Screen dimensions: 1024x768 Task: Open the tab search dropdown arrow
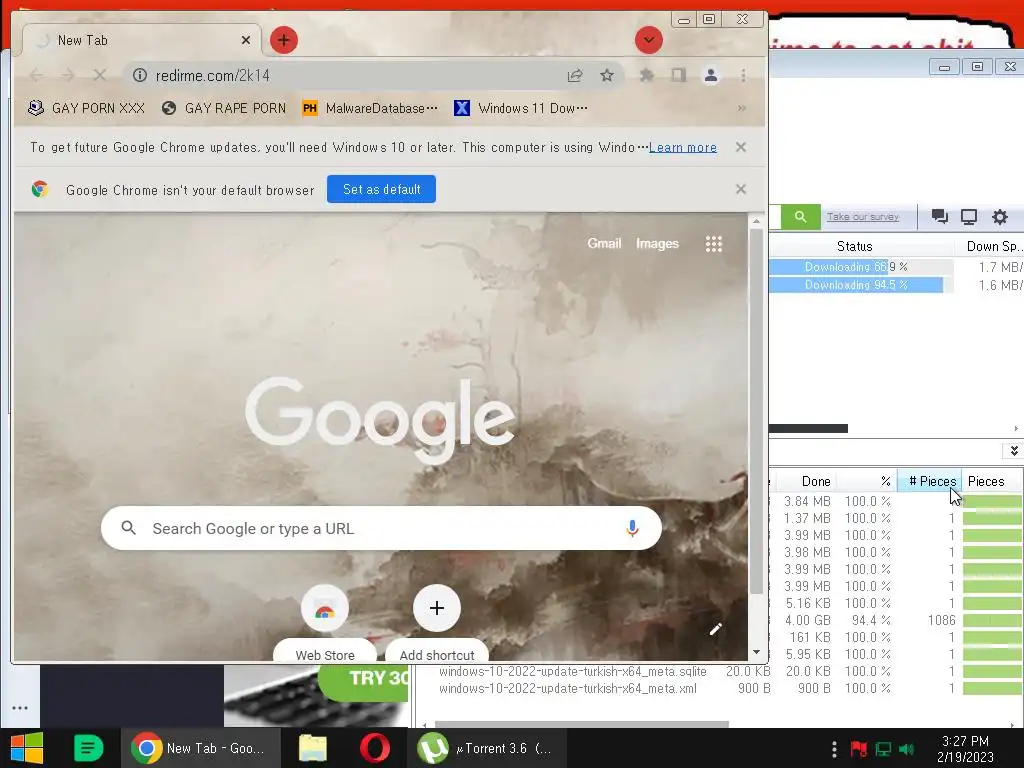(648, 40)
